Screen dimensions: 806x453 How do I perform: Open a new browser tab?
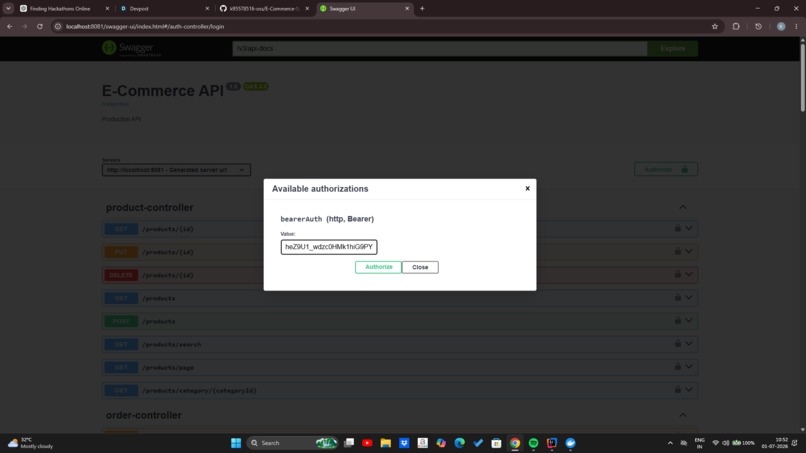coord(422,9)
